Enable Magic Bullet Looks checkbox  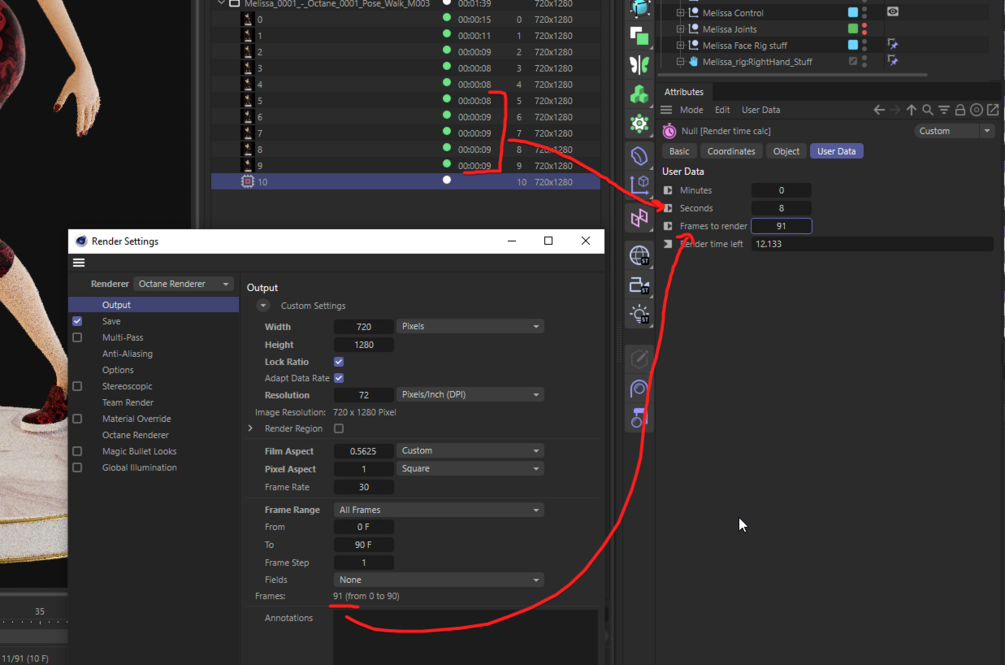78,452
